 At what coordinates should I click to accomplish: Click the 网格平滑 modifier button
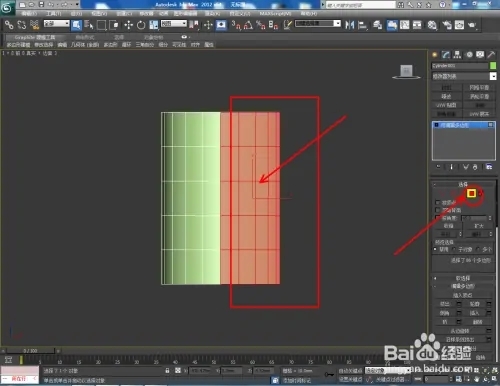click(x=479, y=88)
